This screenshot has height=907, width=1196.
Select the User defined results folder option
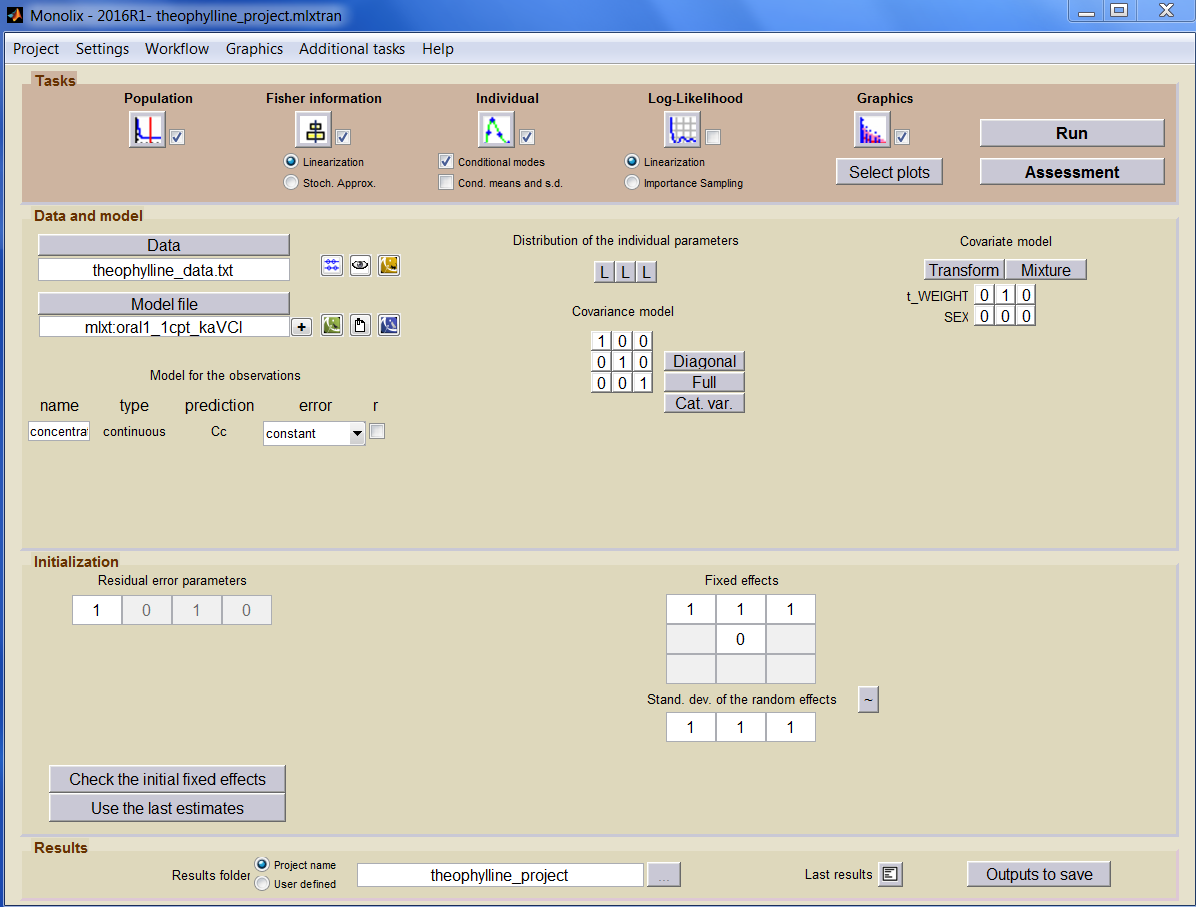tap(262, 884)
